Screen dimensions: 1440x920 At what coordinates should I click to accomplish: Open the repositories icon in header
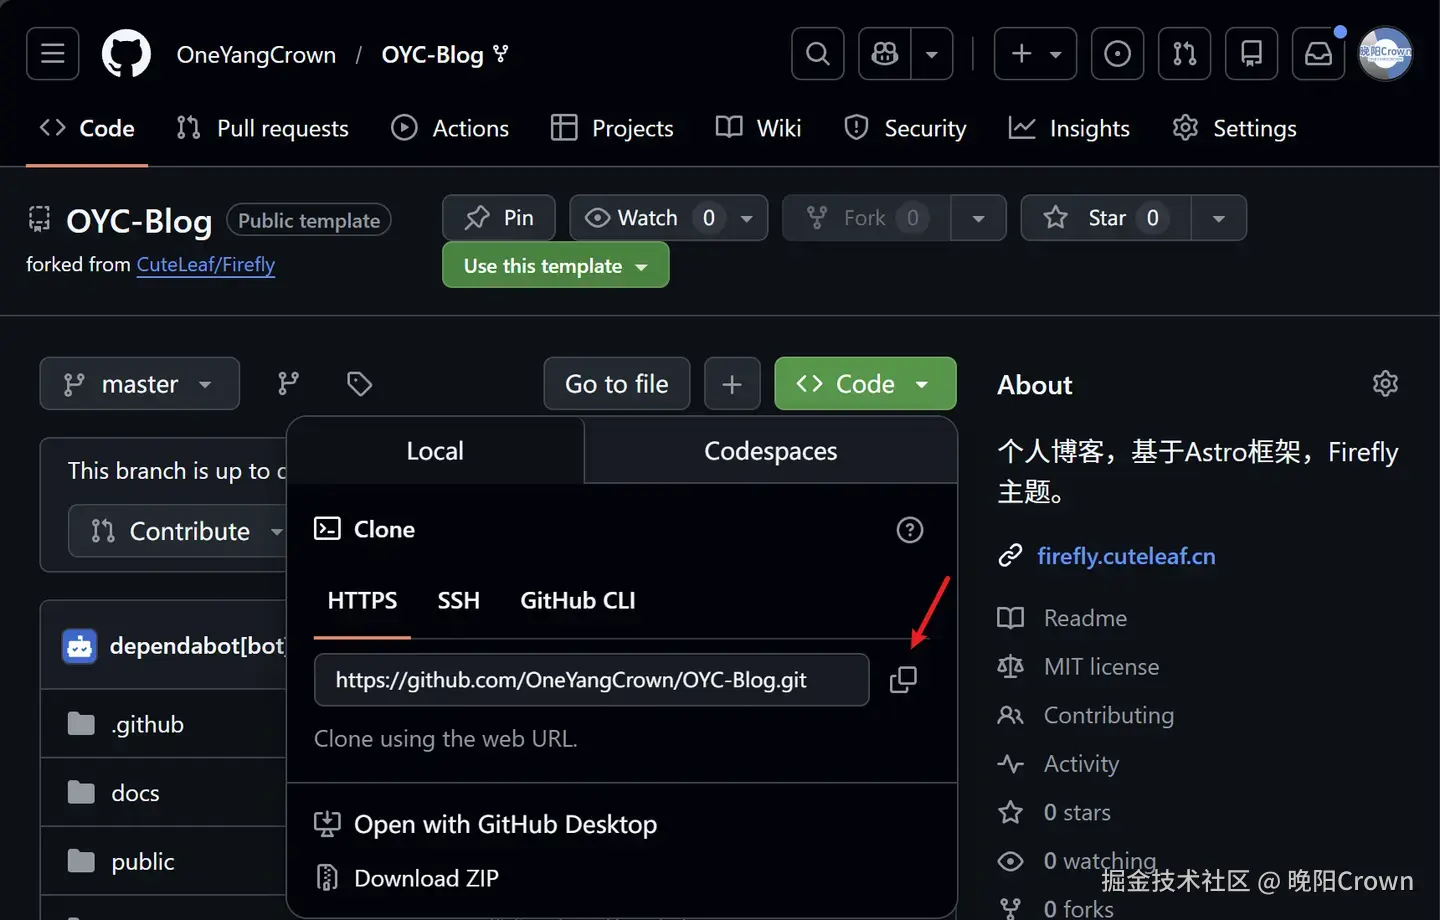coord(1251,54)
